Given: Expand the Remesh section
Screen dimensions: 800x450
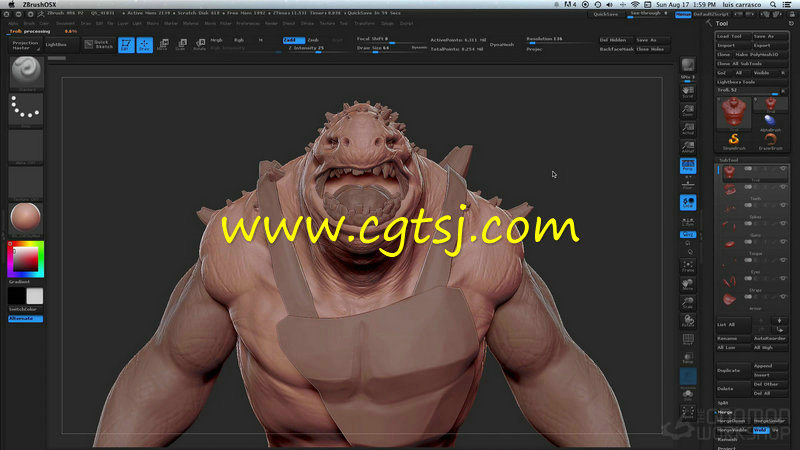Looking at the screenshot, I should pos(727,439).
